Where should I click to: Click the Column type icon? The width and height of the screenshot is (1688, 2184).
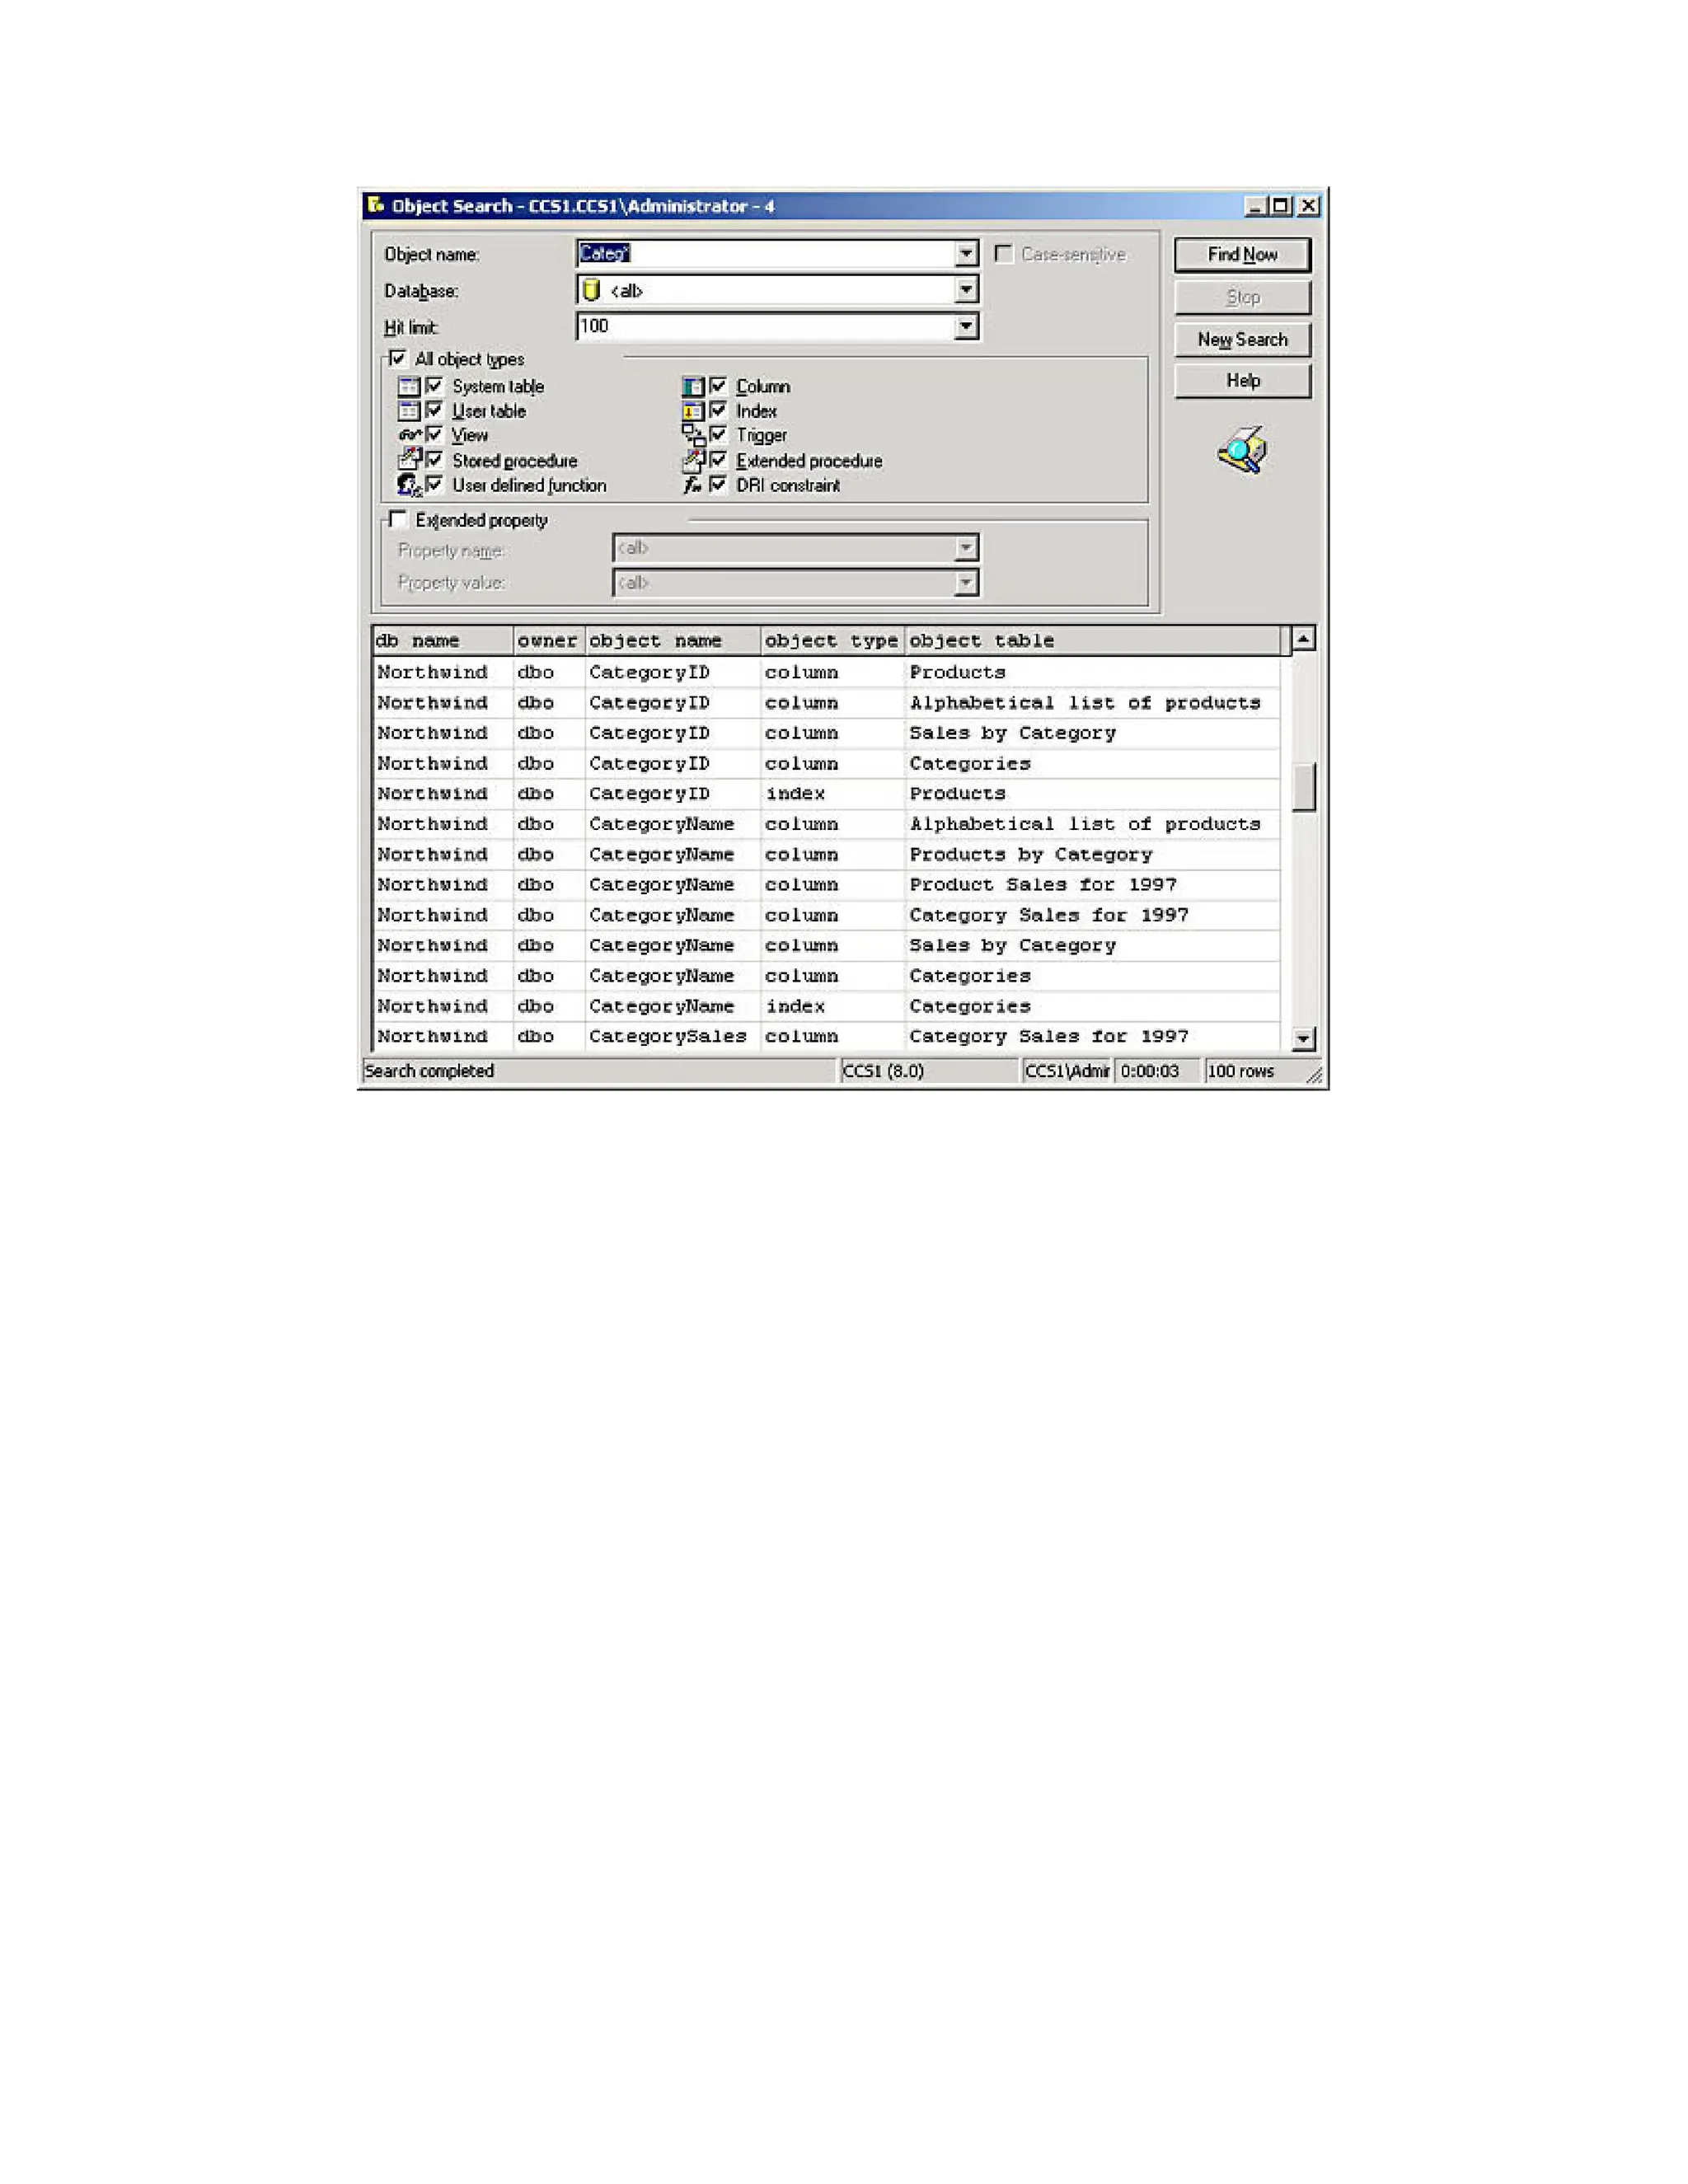pos(693,387)
